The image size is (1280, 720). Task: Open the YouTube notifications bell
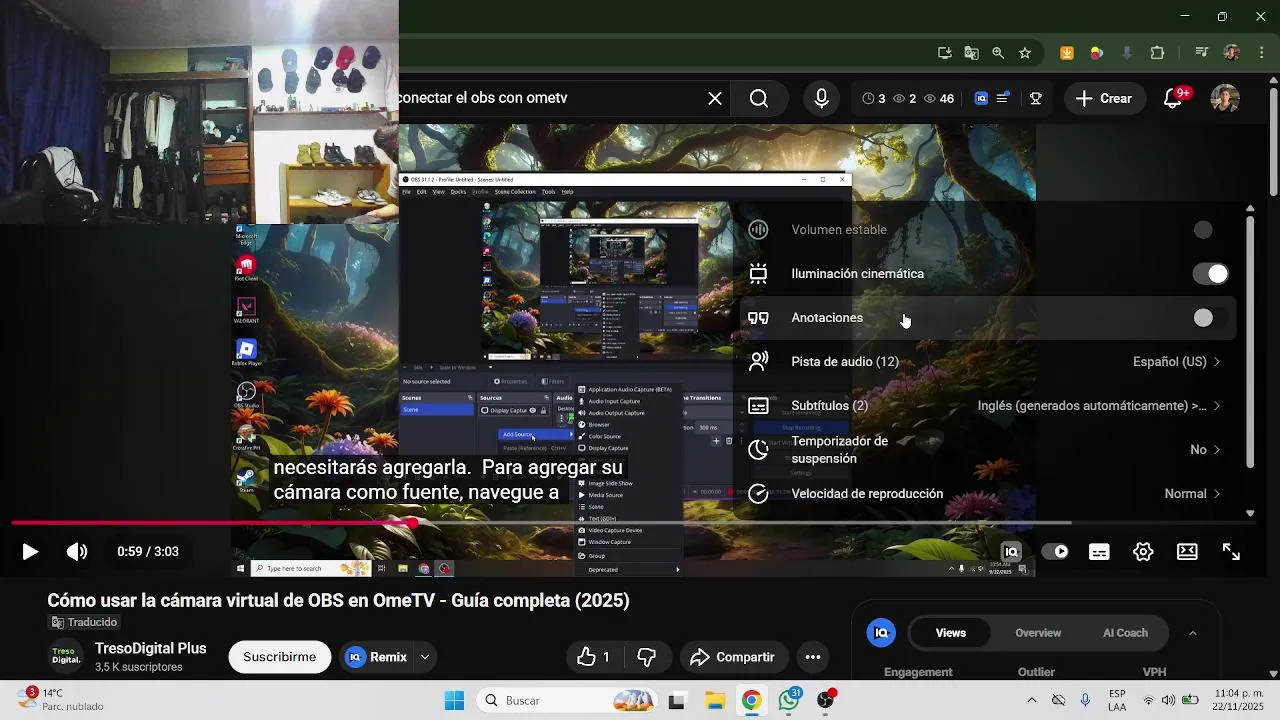(1173, 98)
